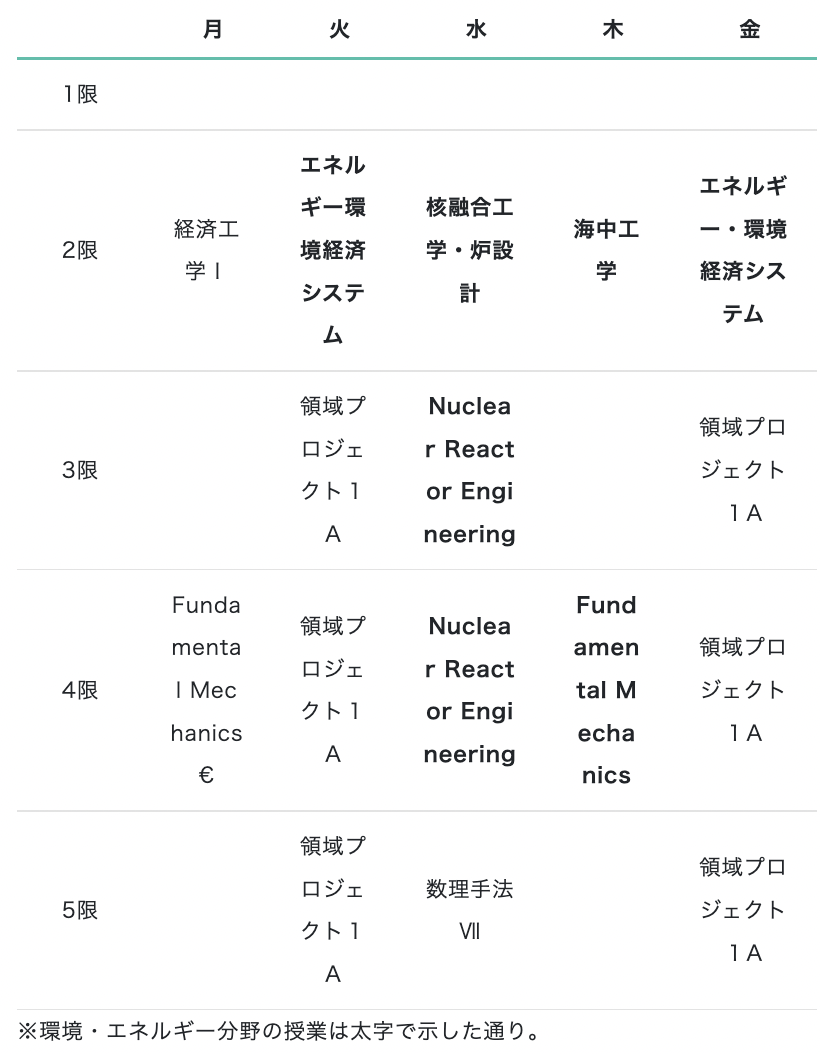Click the 木 column header

[x=612, y=29]
